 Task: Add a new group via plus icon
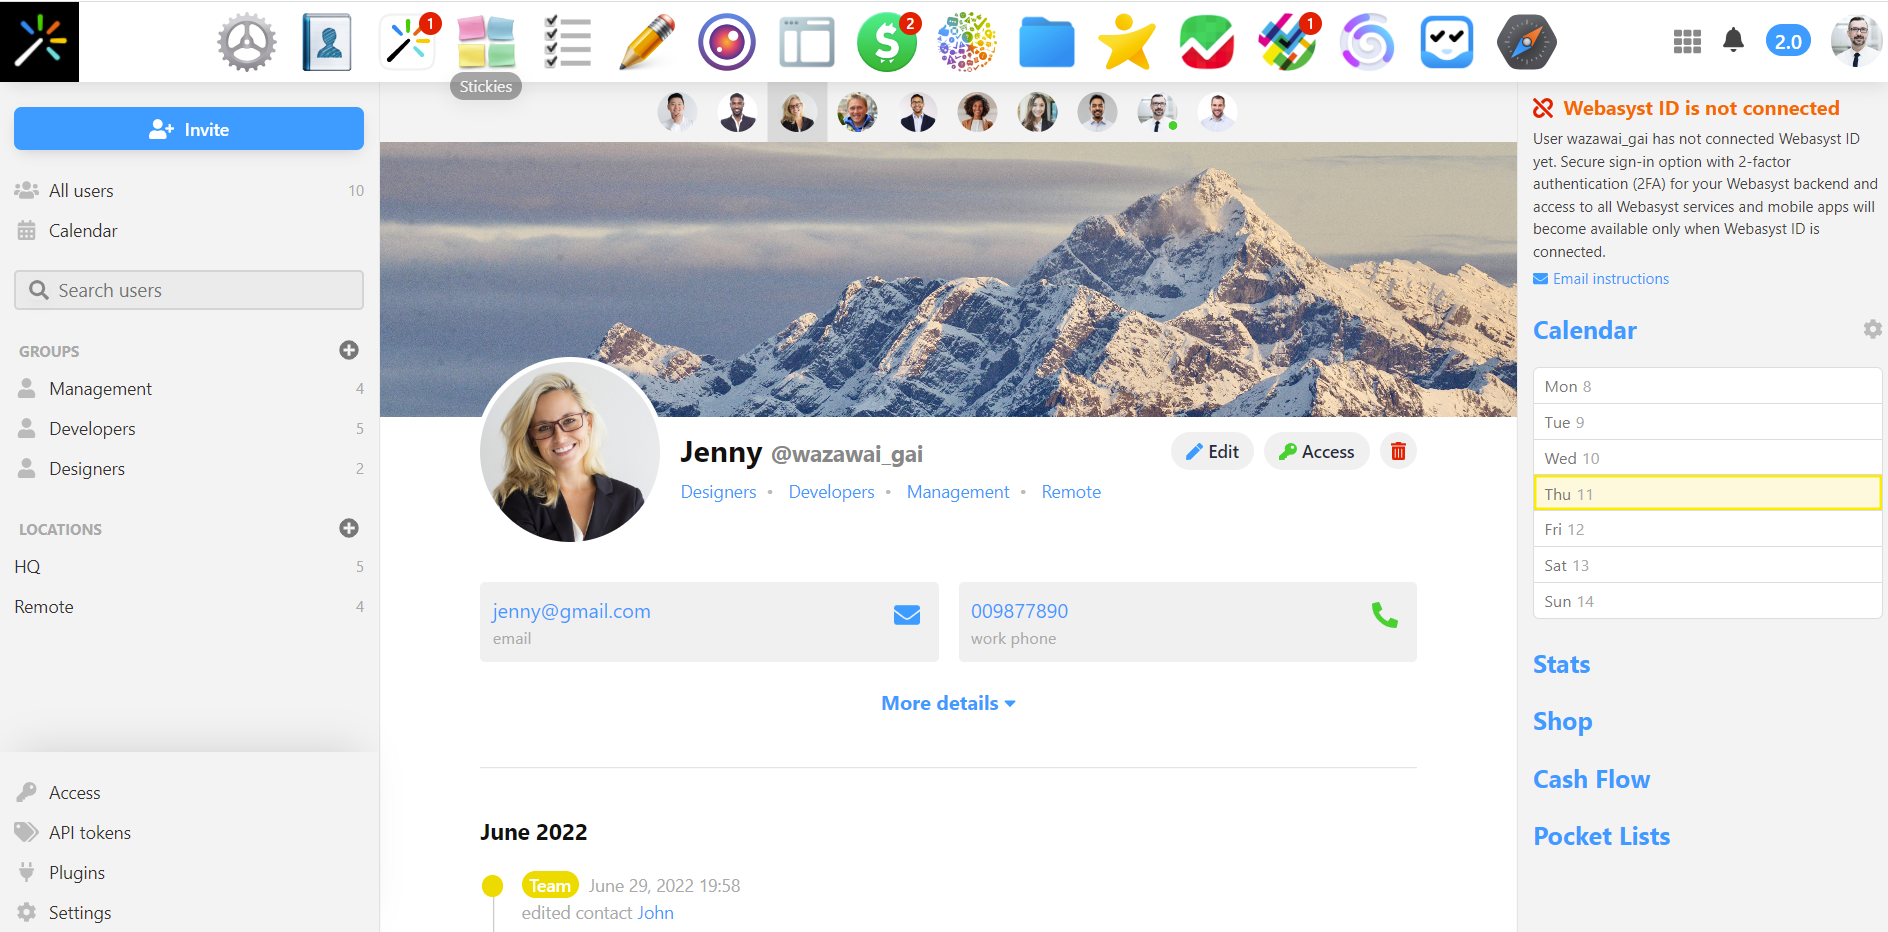click(x=348, y=350)
